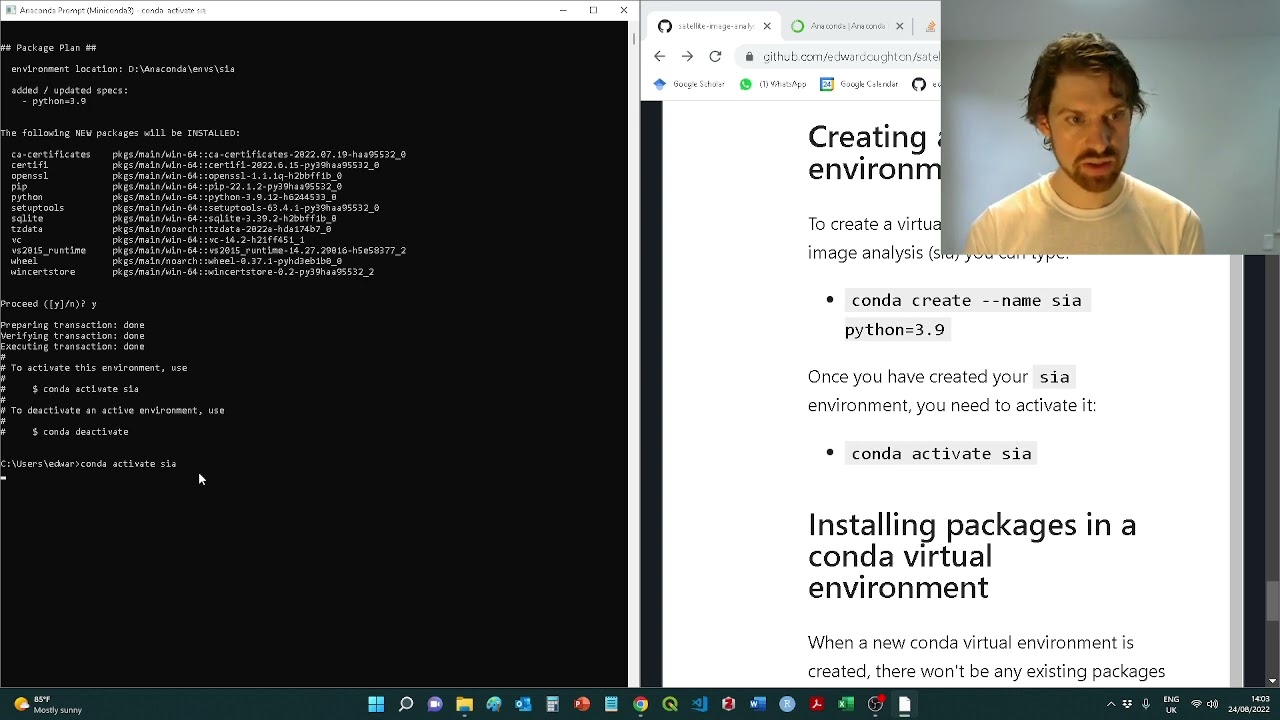Click the browser page vertical scrollbar thumb
The image size is (1280, 720).
click(1272, 601)
